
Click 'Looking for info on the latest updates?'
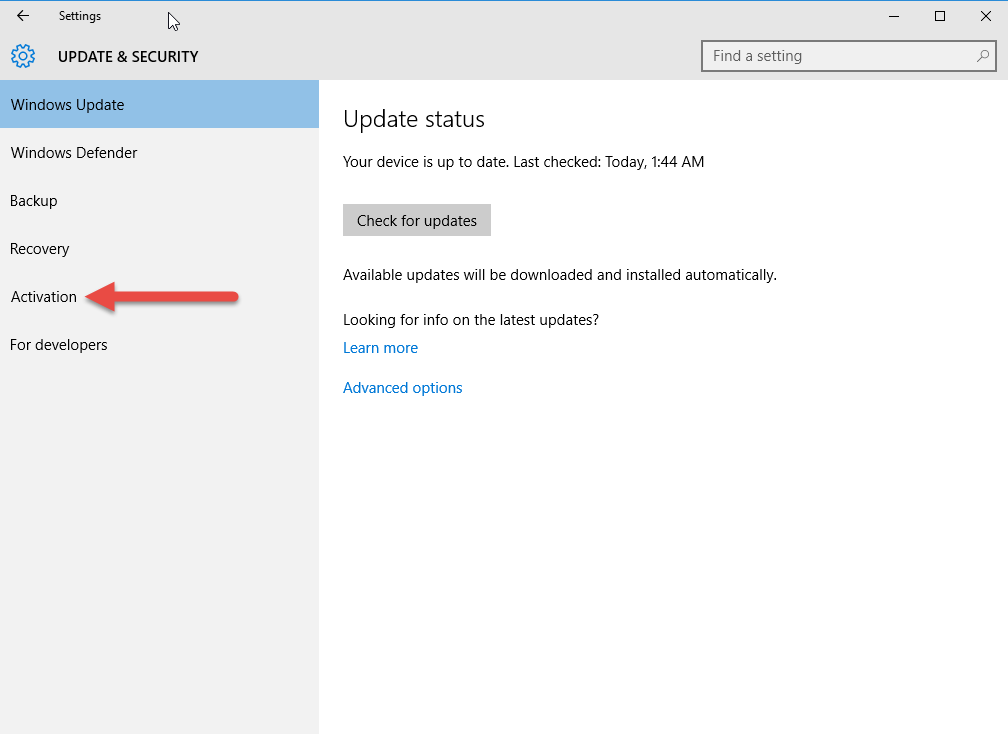(471, 319)
